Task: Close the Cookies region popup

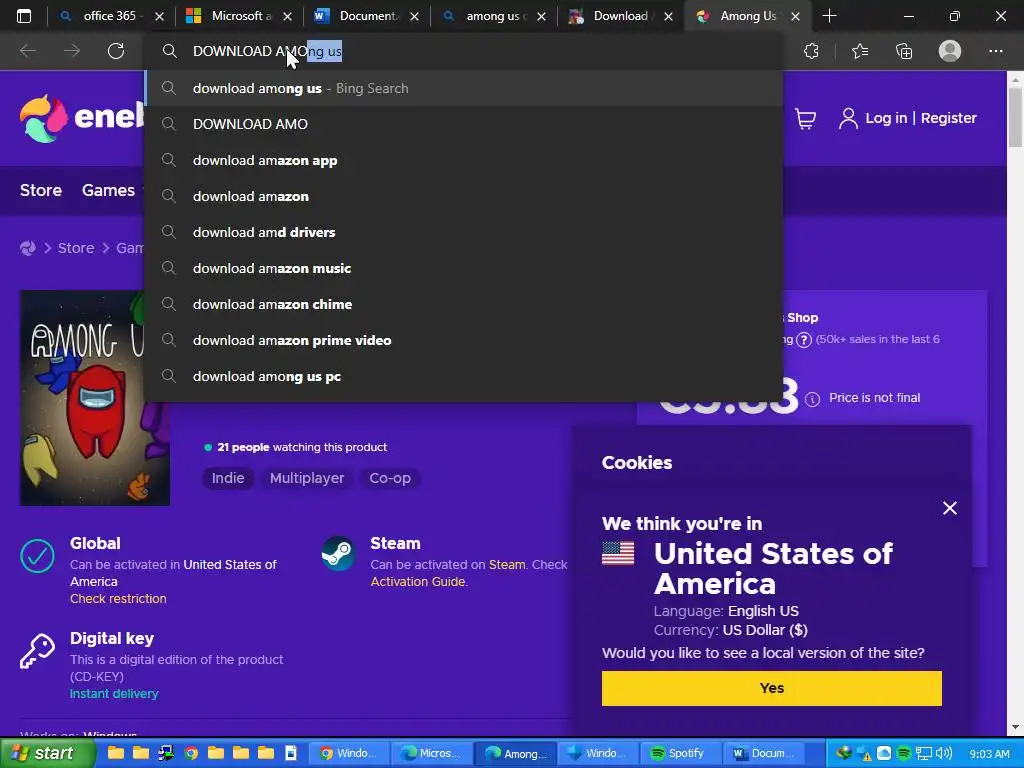Action: point(950,508)
